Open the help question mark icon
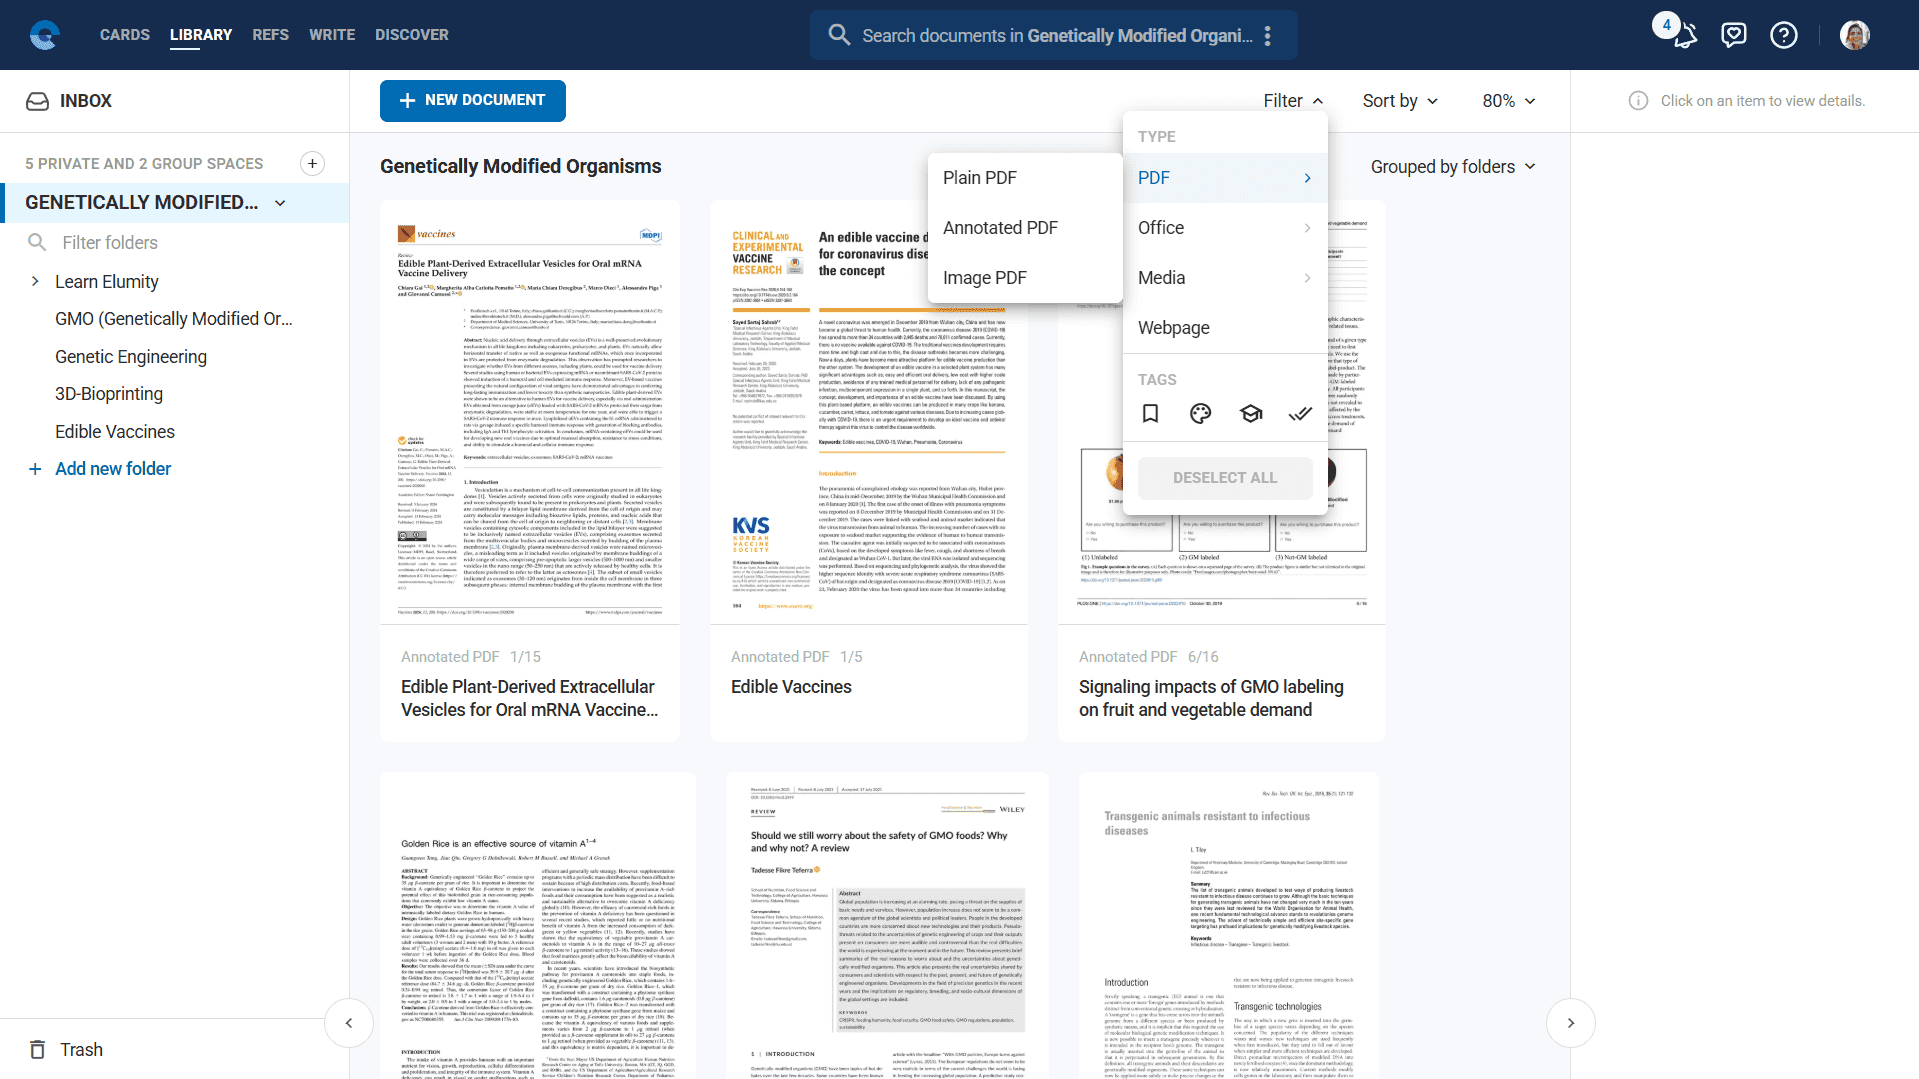 (1783, 36)
